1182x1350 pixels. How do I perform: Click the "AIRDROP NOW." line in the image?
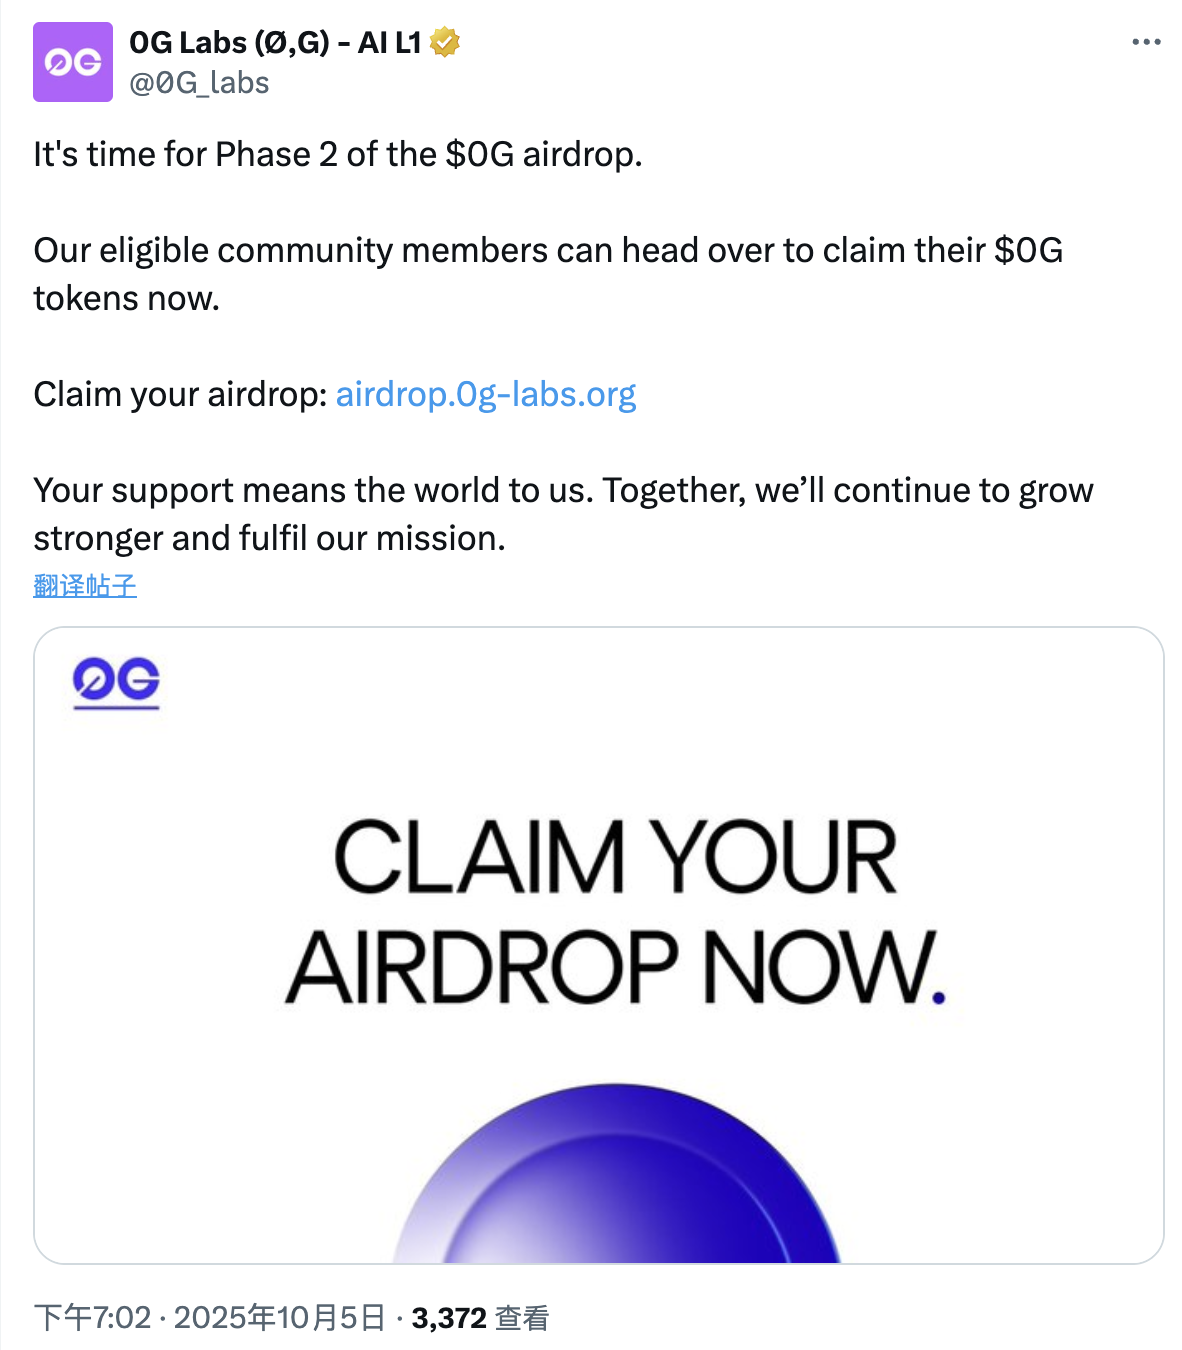(x=615, y=967)
